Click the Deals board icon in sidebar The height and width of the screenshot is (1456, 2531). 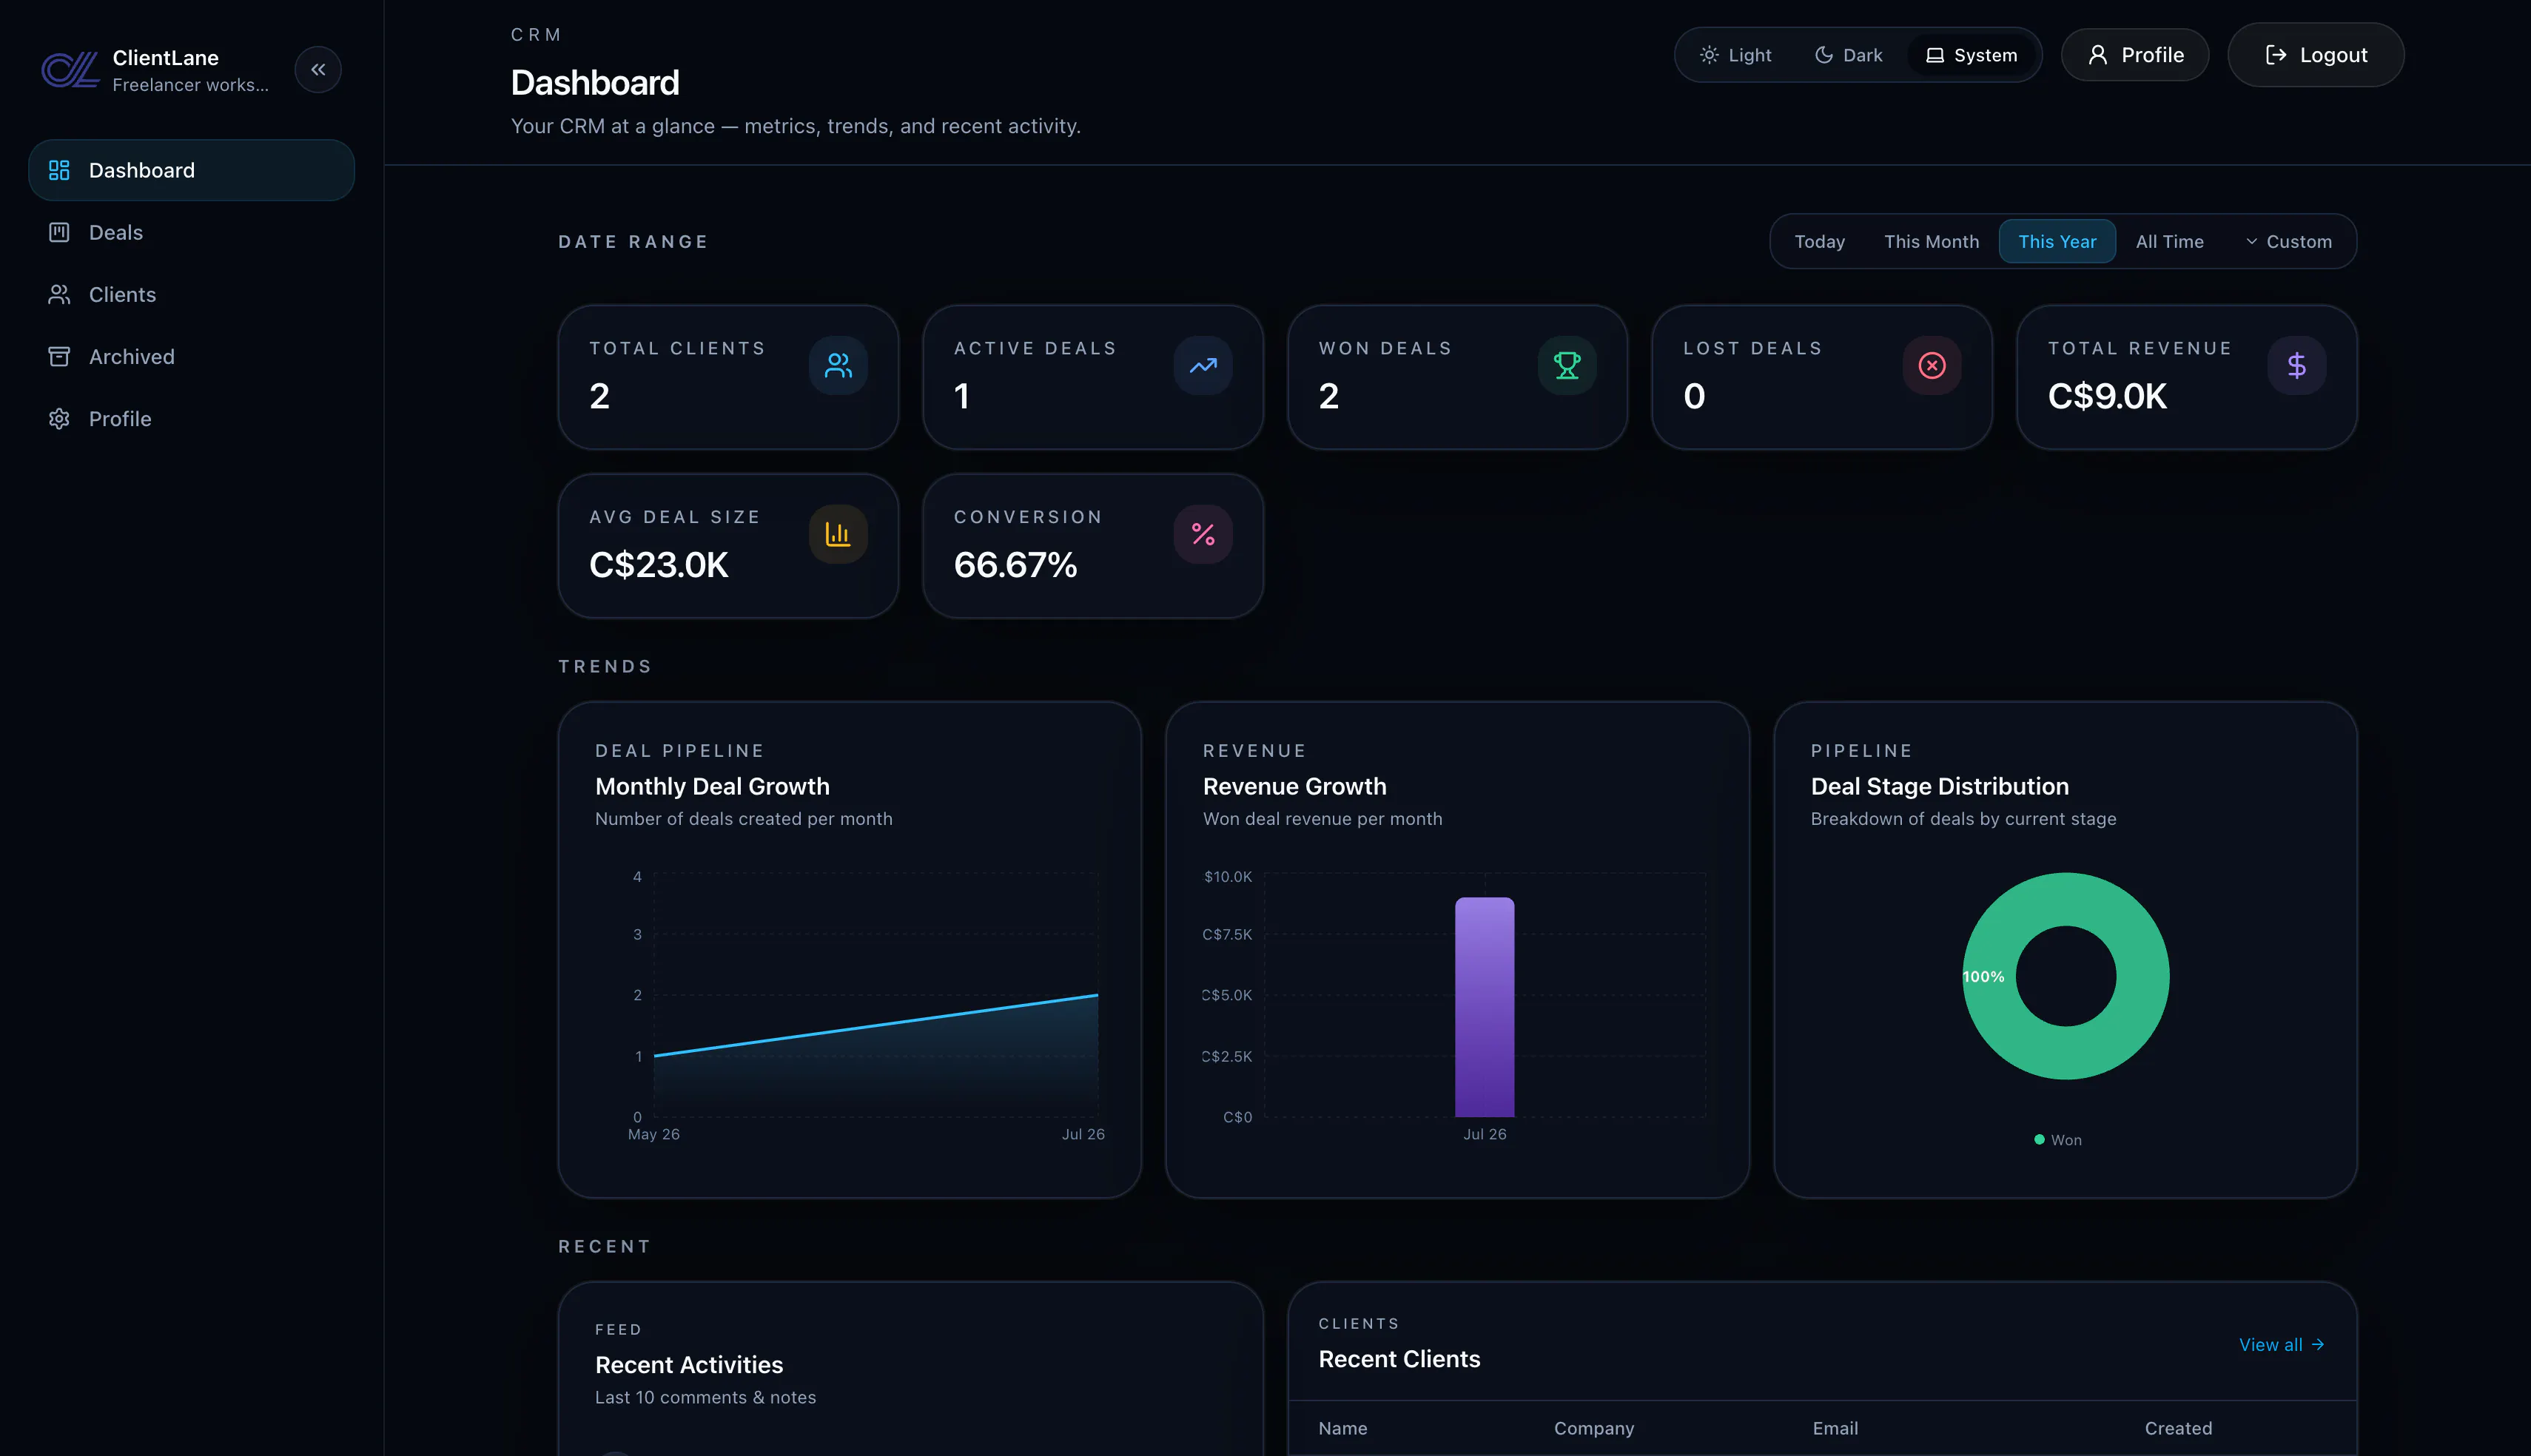coord(59,232)
